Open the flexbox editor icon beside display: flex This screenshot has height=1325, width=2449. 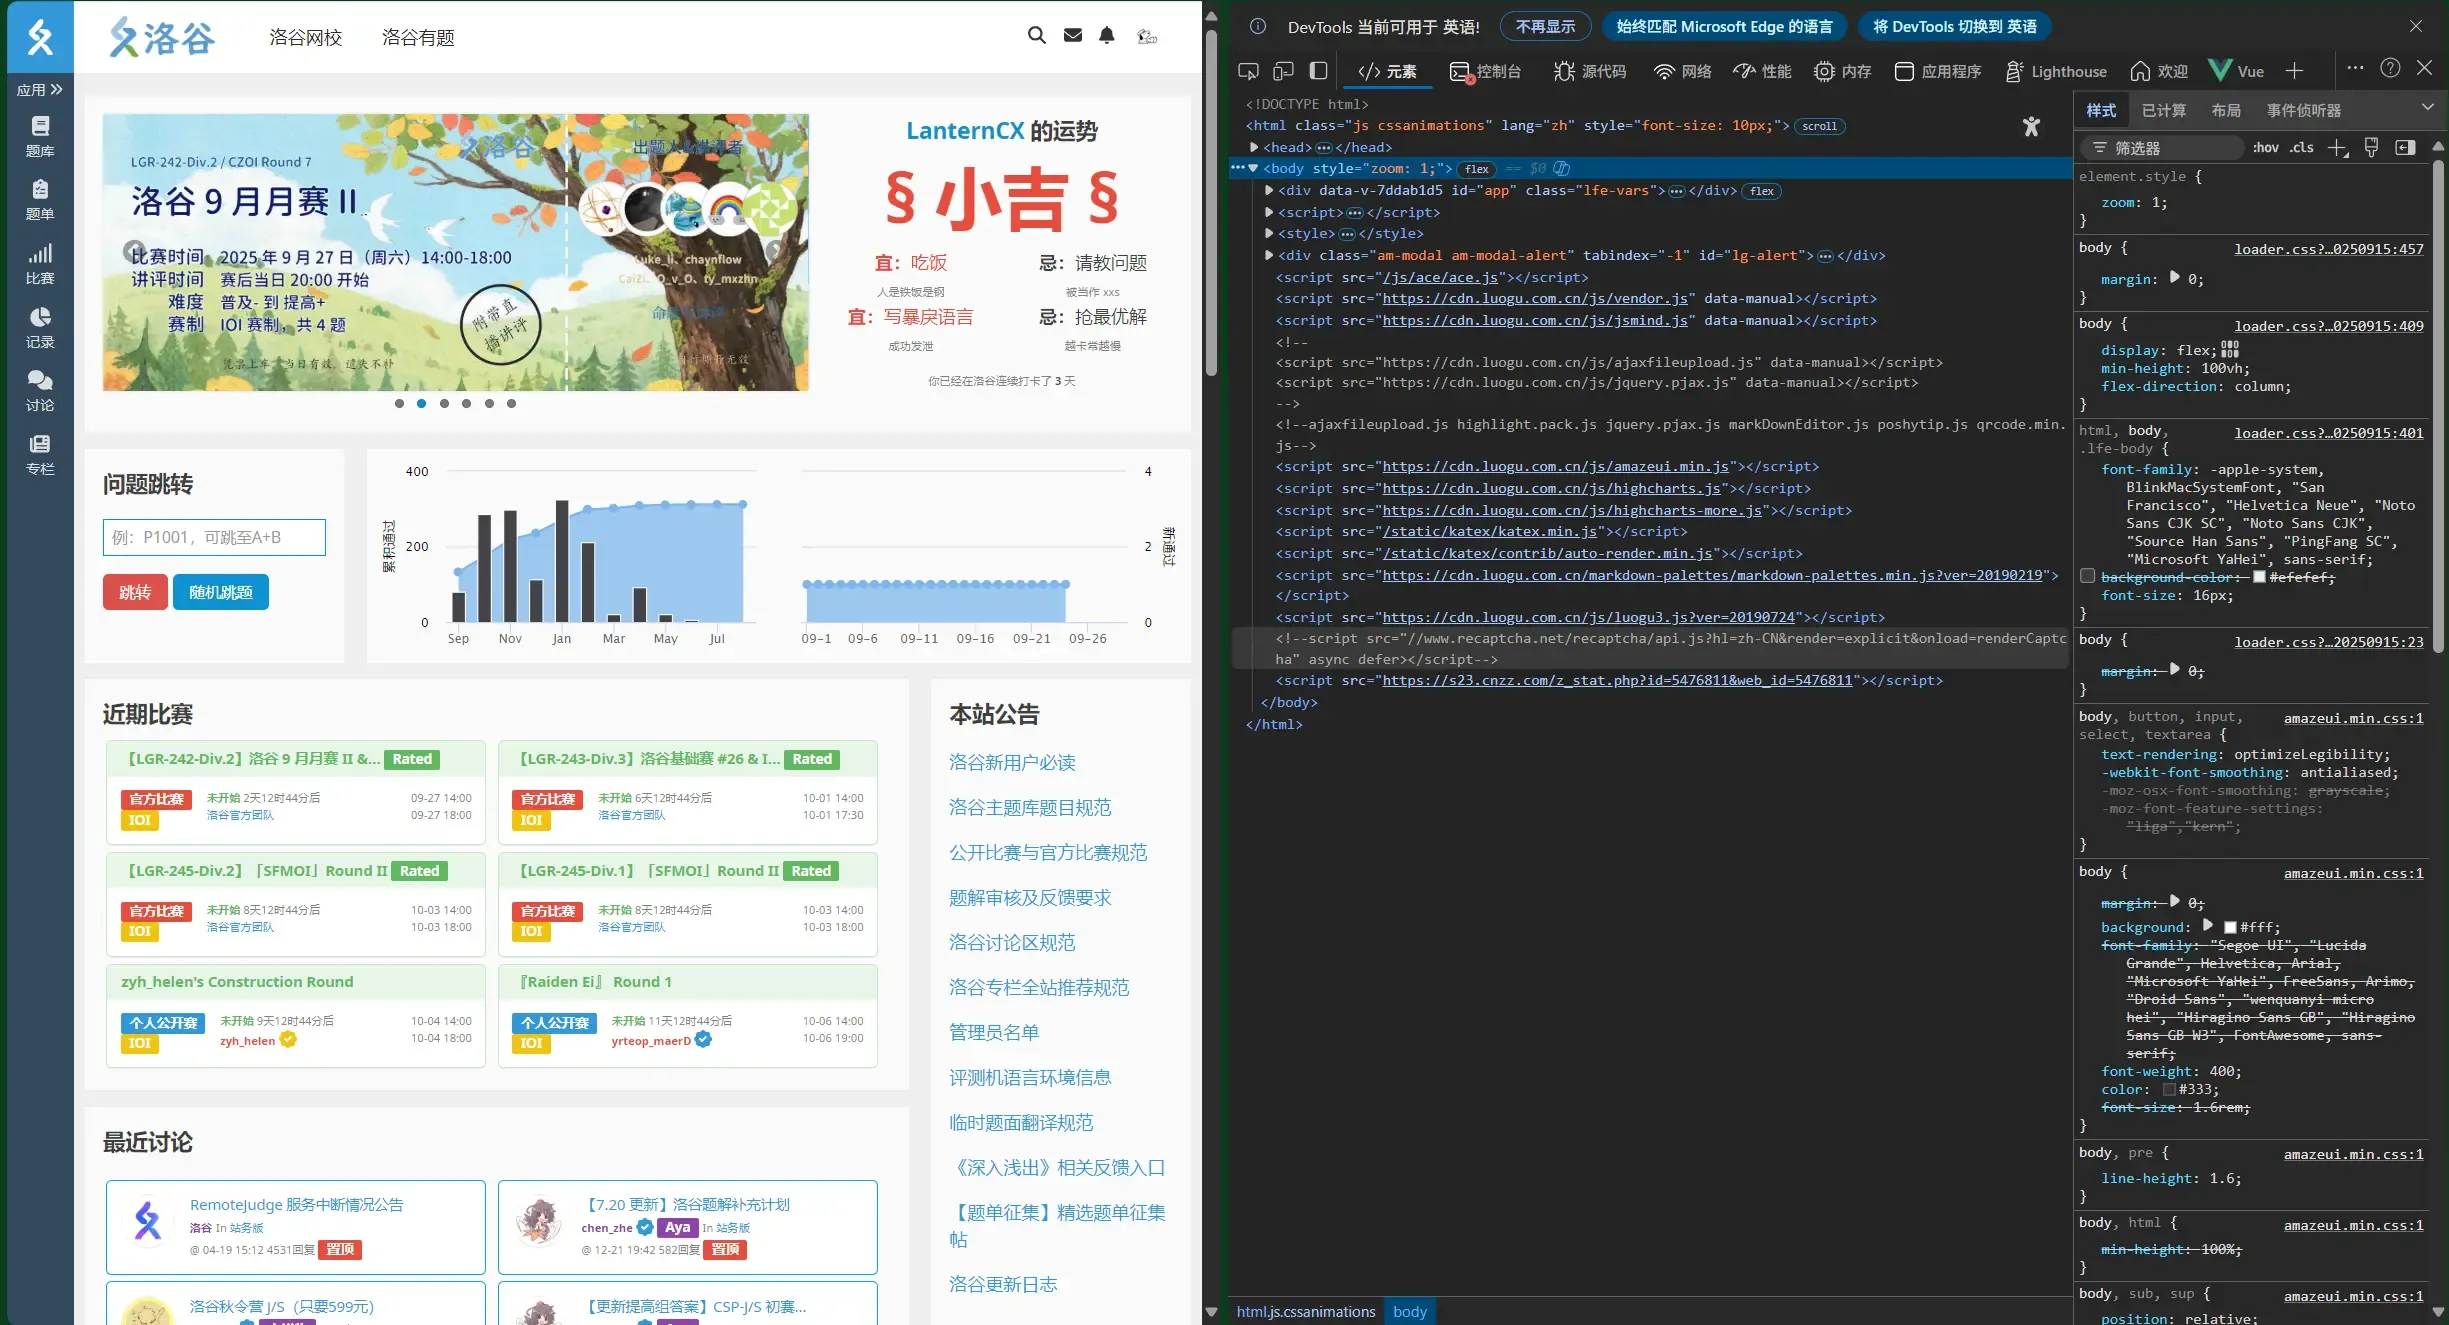(2230, 349)
